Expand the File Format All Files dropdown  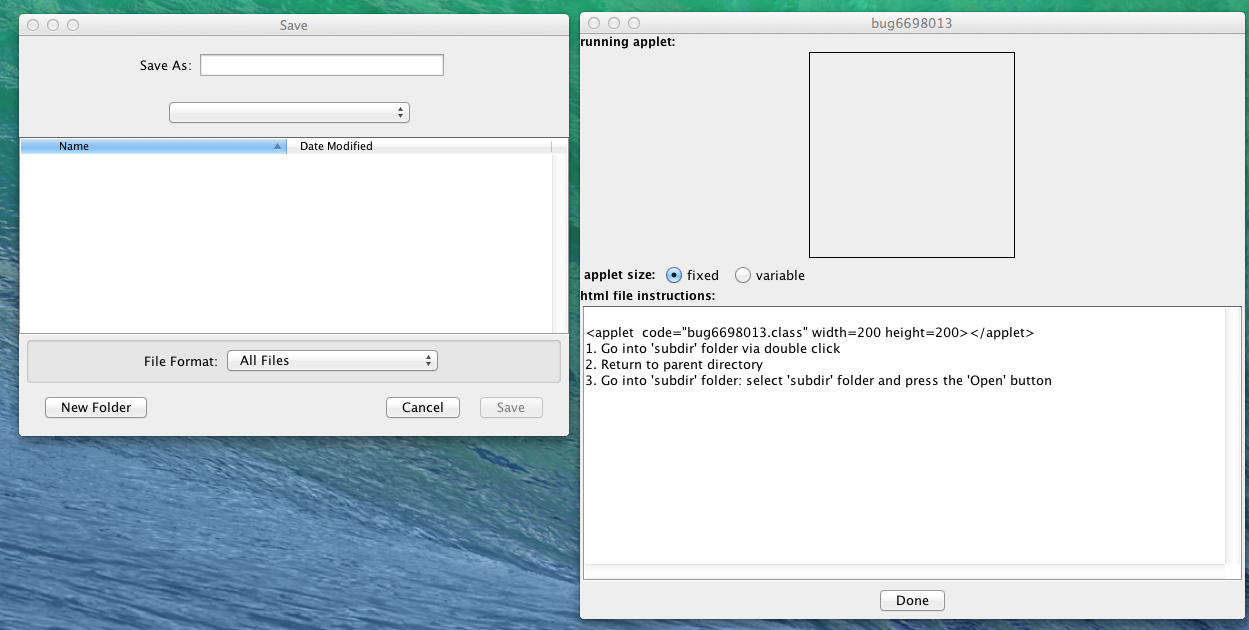[x=332, y=361]
